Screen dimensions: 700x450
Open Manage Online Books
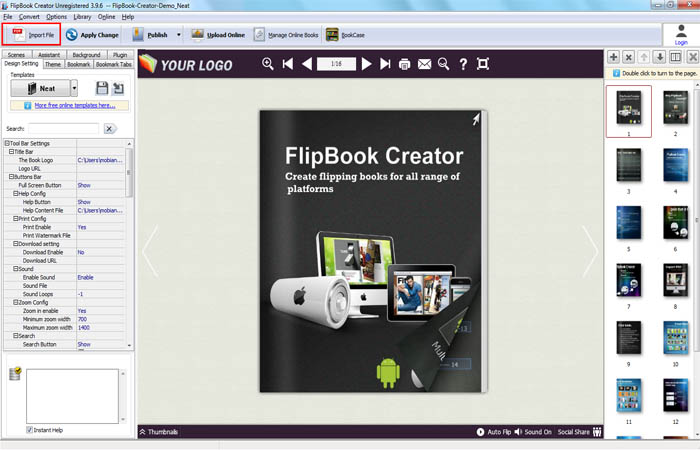286,35
